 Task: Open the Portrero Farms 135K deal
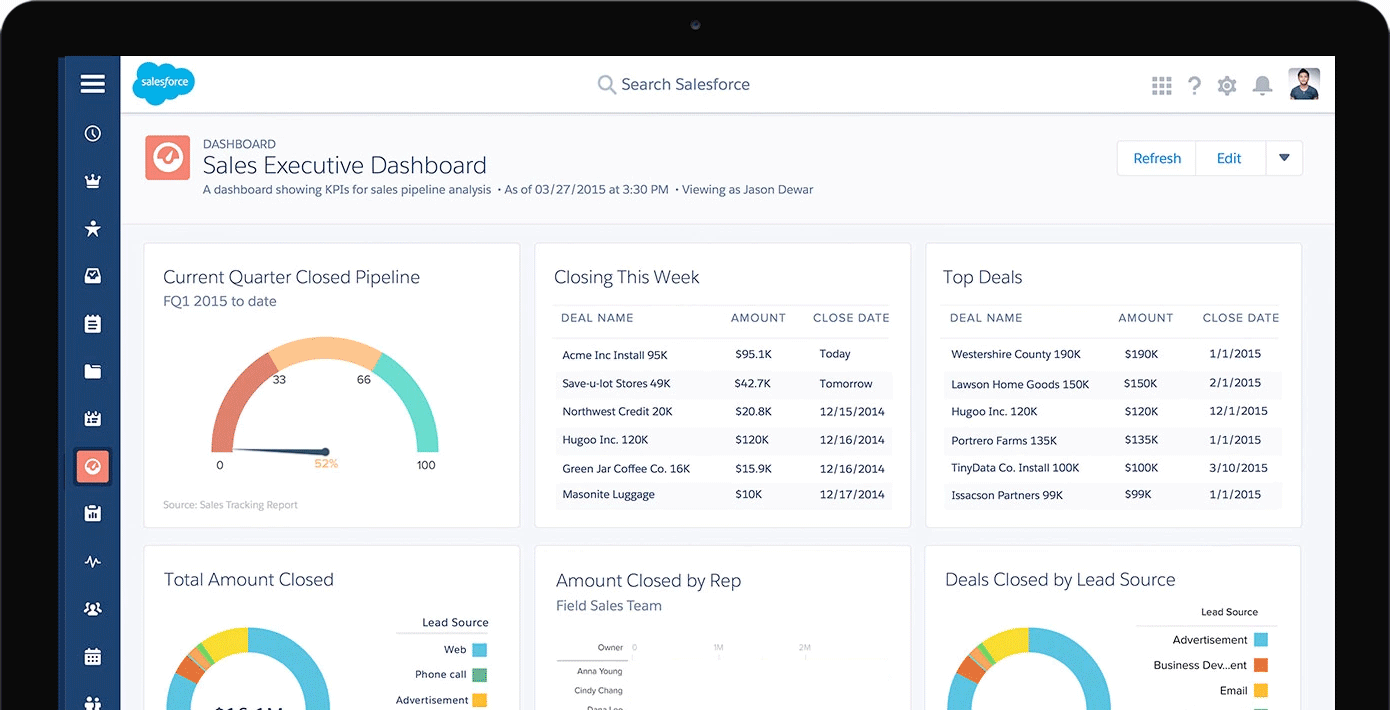(x=1004, y=440)
